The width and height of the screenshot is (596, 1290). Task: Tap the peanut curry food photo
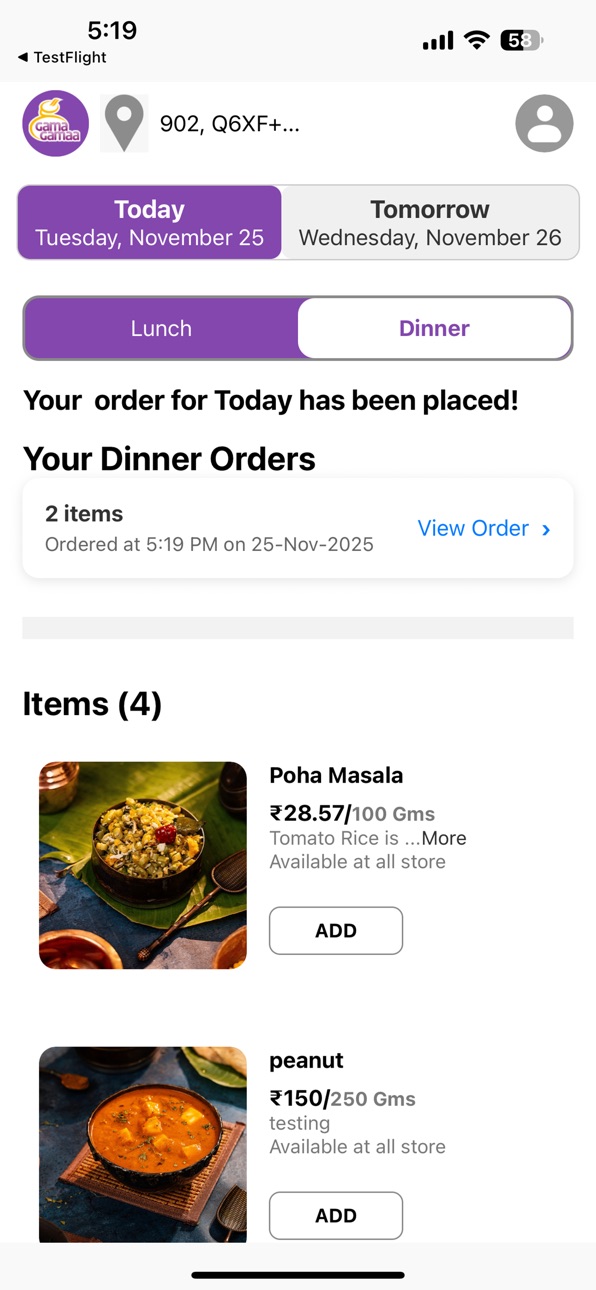[x=143, y=1145]
